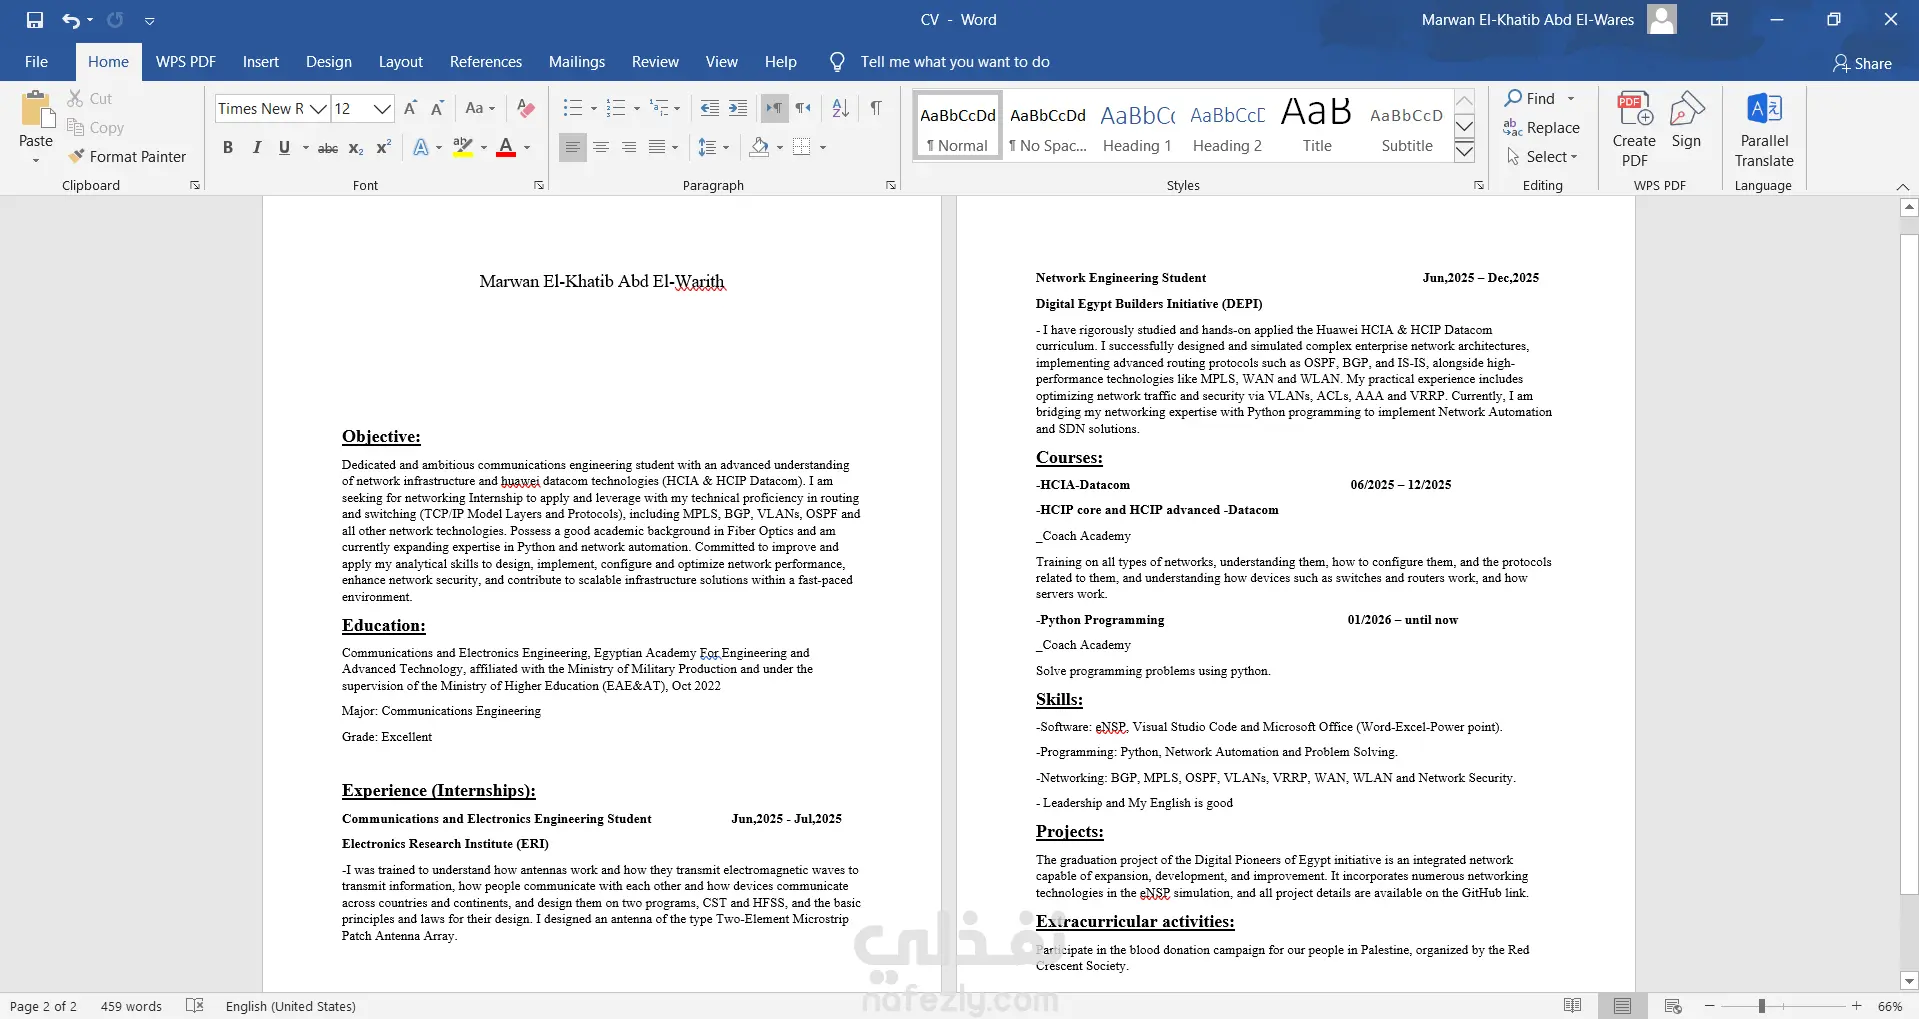Apply the Heading 1 style
The image size is (1919, 1019).
(1137, 125)
